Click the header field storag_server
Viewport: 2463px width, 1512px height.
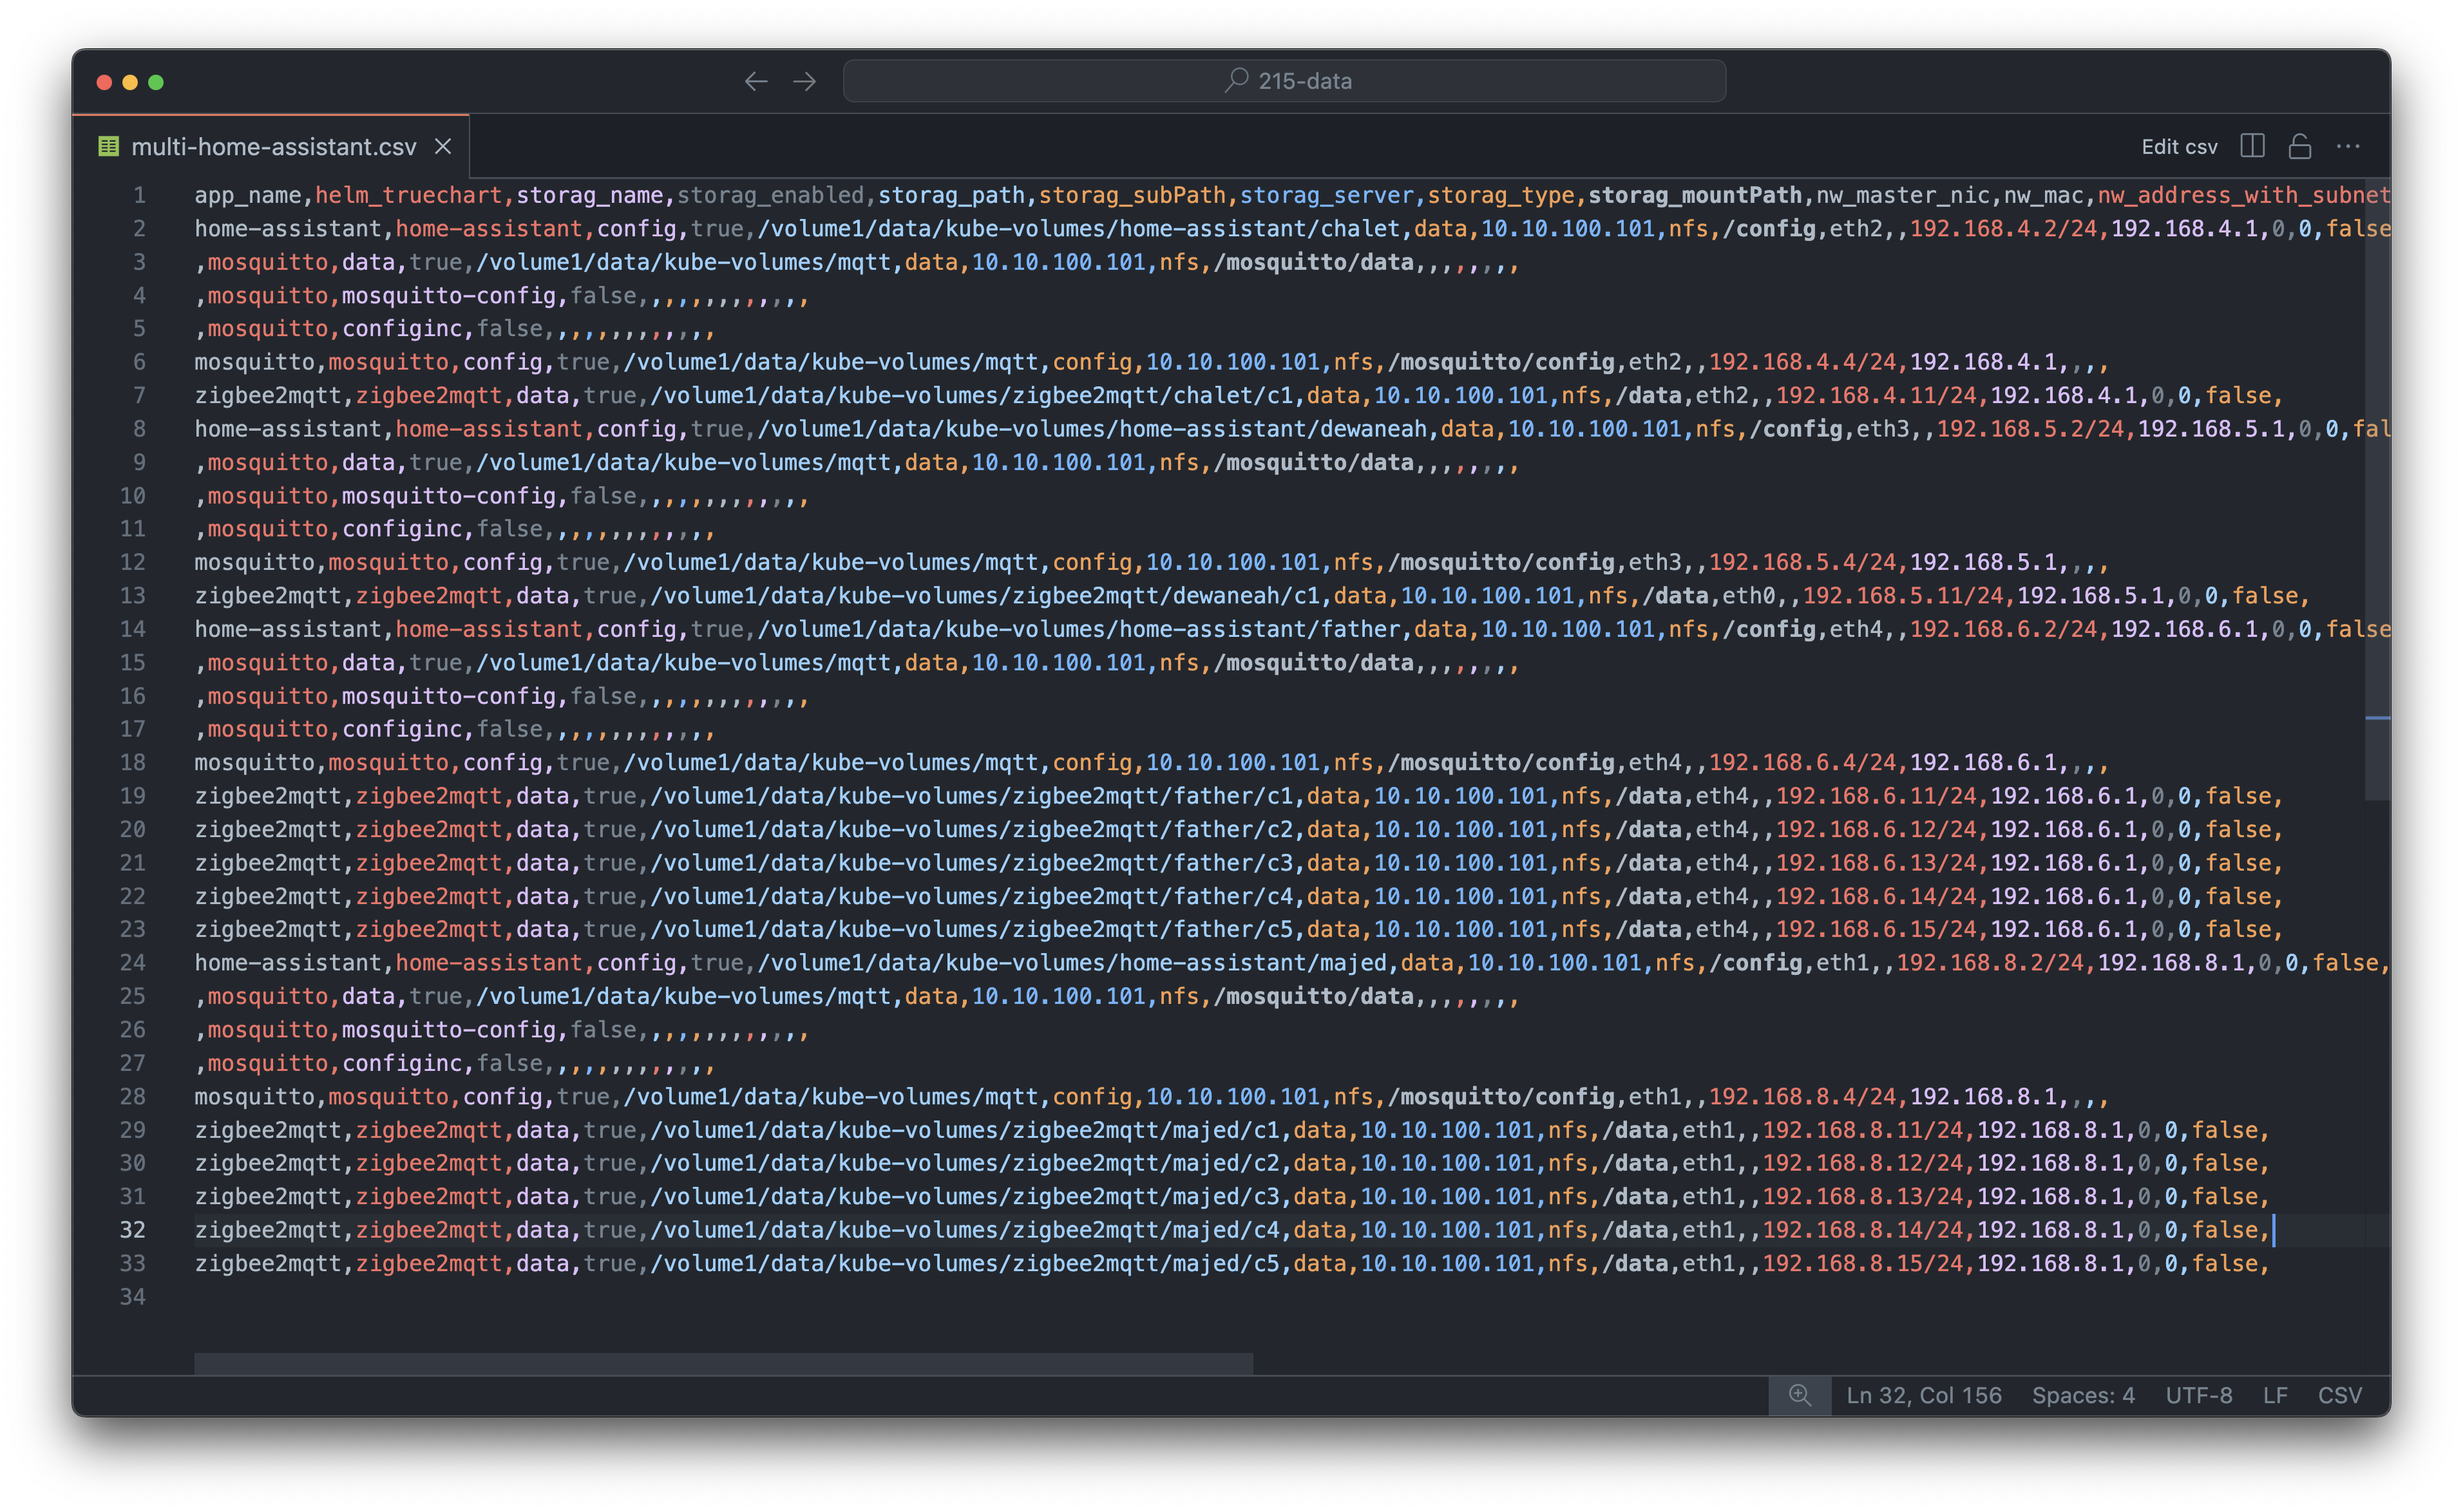[1327, 195]
